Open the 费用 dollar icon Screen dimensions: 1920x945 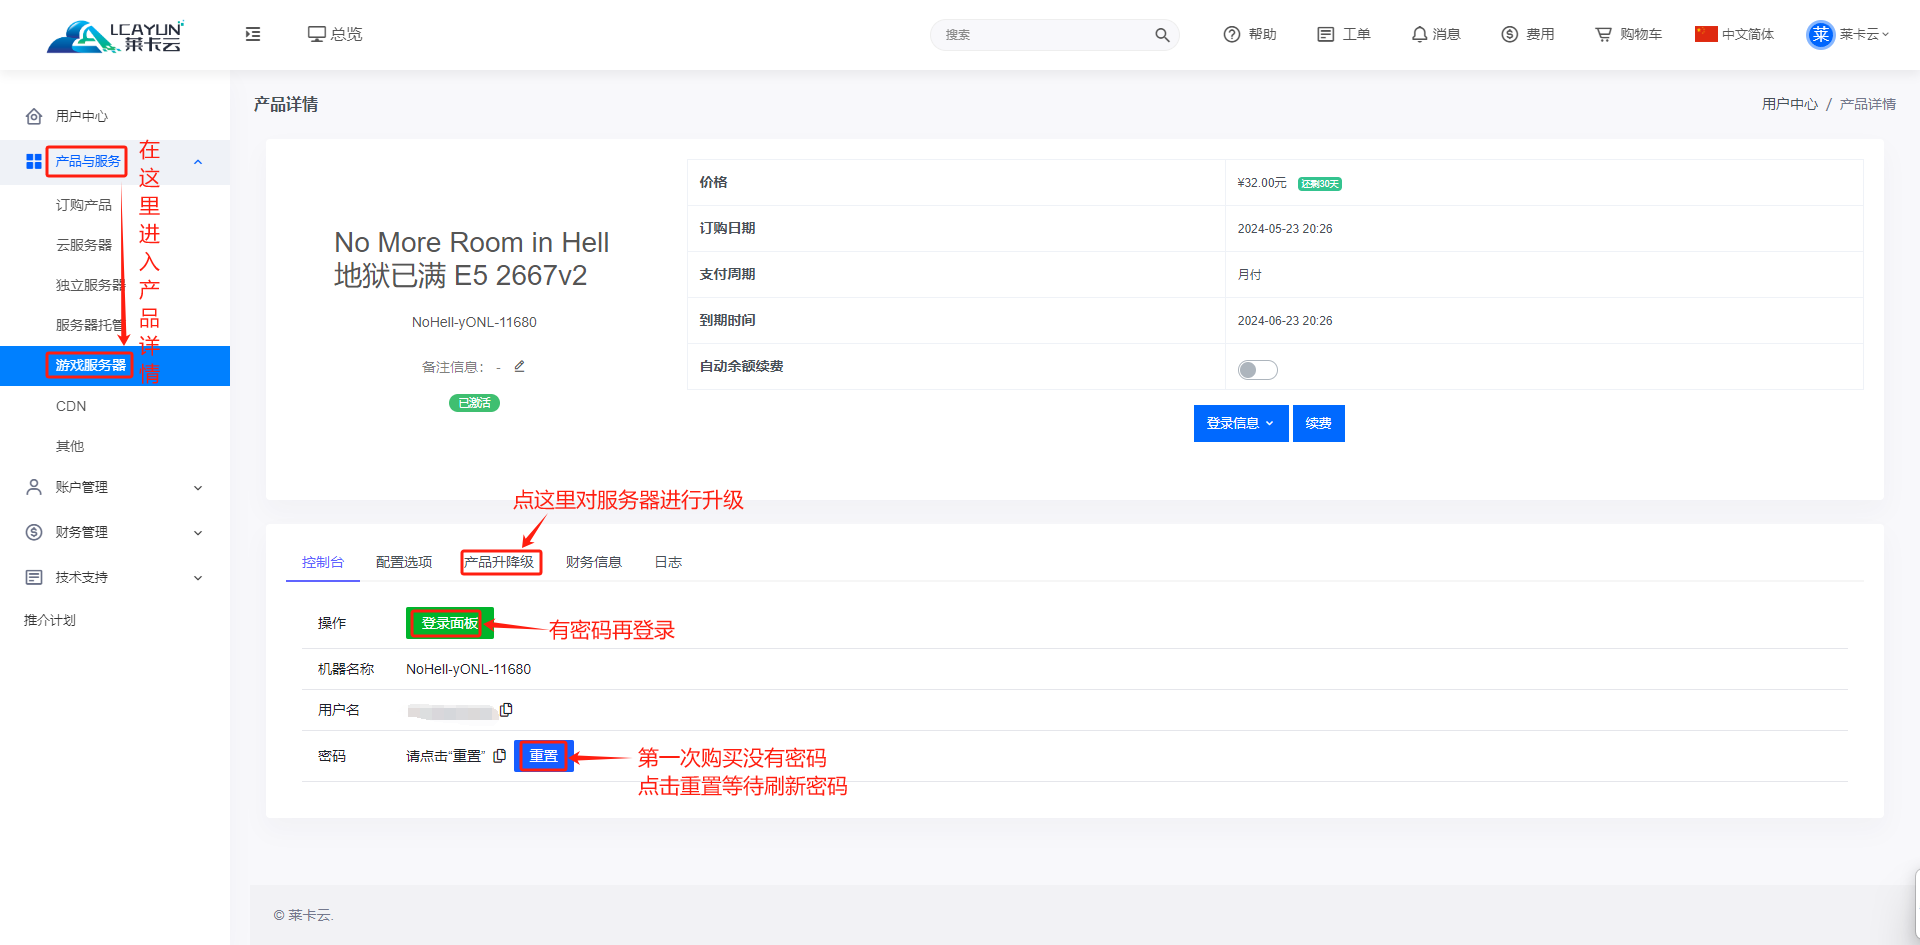[x=1510, y=34]
